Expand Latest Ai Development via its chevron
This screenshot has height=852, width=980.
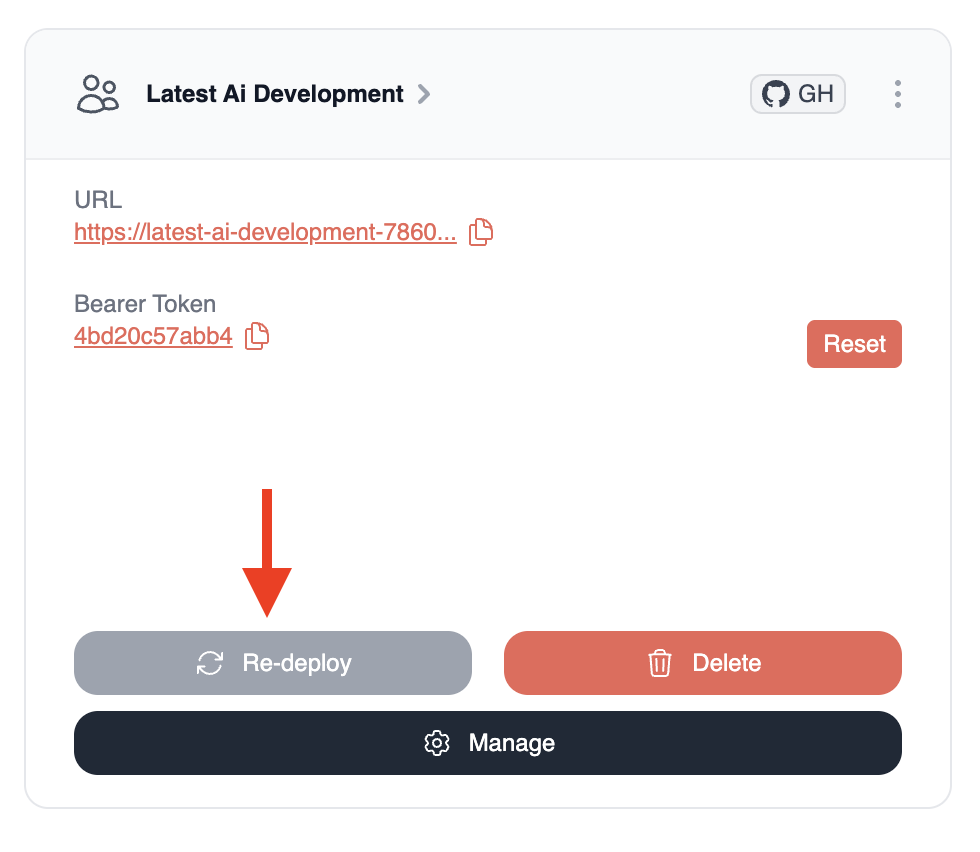pos(424,93)
